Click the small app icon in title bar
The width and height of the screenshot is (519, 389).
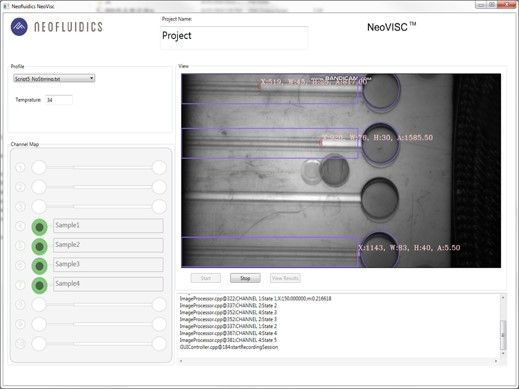[6, 6]
